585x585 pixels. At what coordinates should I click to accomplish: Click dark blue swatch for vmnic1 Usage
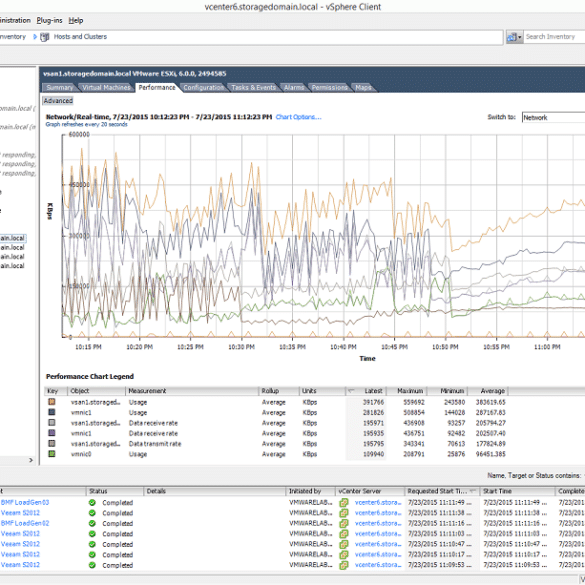52,412
